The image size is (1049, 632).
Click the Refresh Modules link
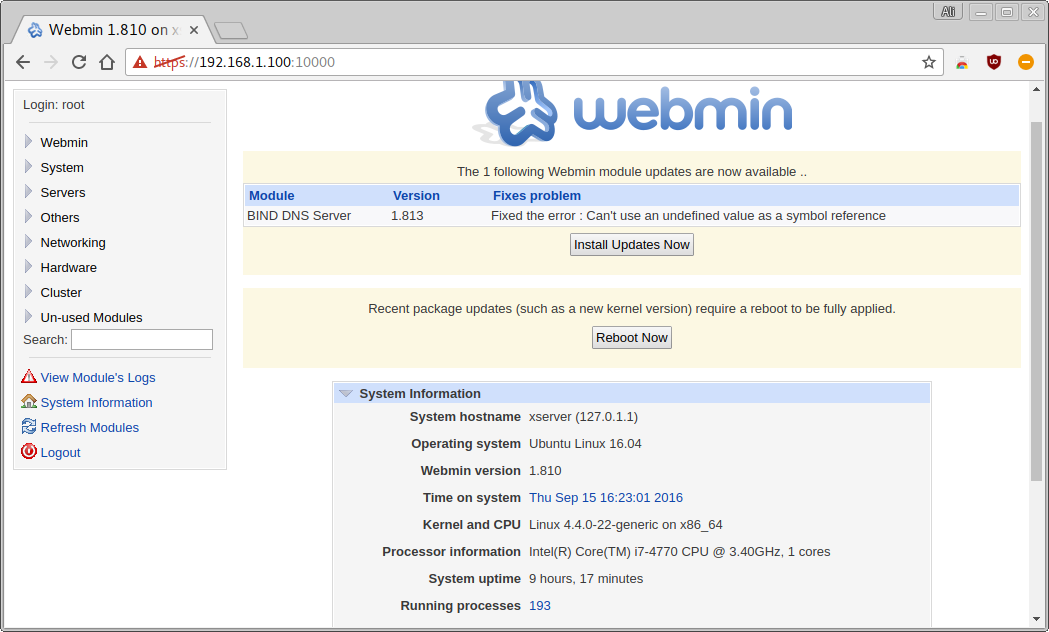click(90, 427)
